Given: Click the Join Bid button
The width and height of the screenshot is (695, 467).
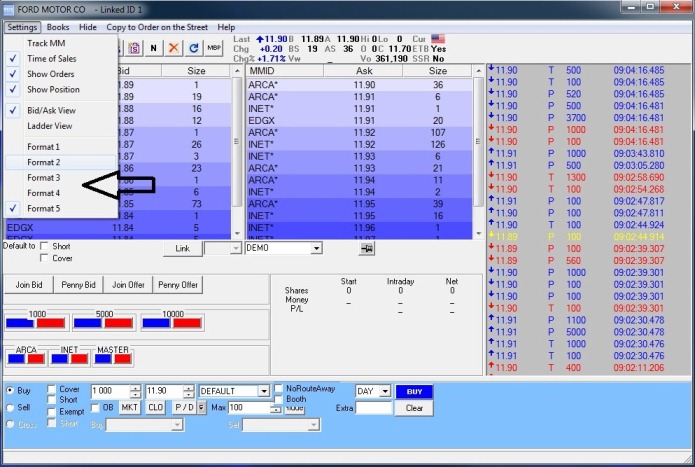Looking at the screenshot, I should (29, 285).
